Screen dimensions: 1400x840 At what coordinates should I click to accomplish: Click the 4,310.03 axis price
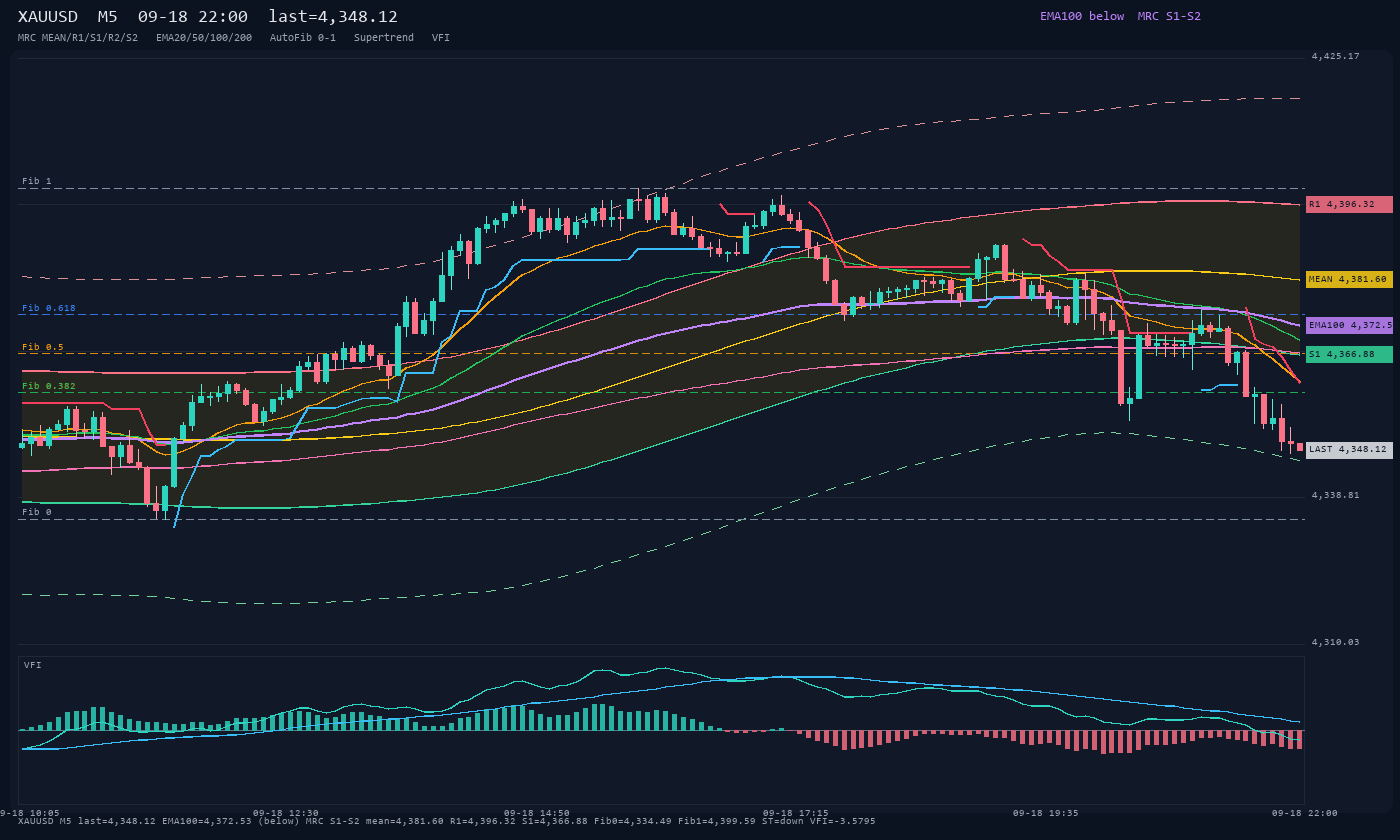pos(1336,642)
